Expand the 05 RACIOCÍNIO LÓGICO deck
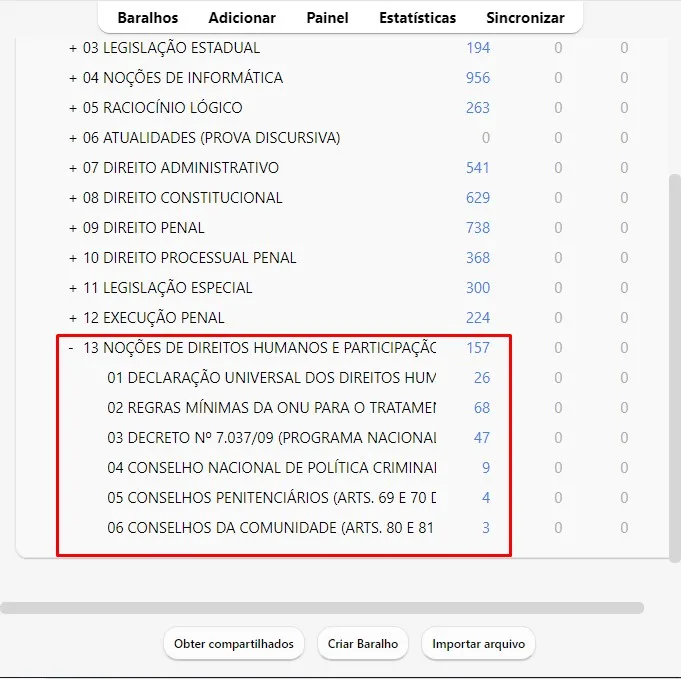The image size is (681, 679). [73, 108]
